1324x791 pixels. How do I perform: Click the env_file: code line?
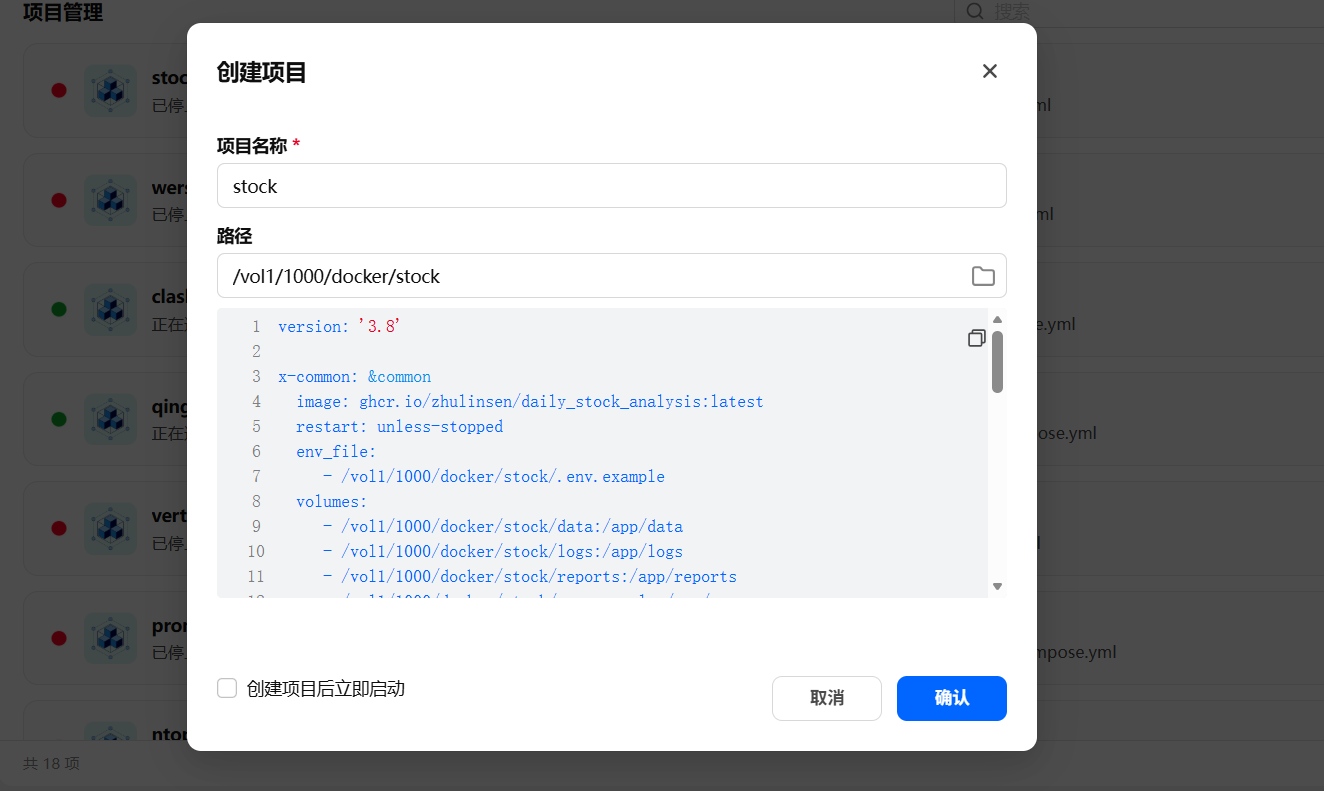(x=336, y=452)
